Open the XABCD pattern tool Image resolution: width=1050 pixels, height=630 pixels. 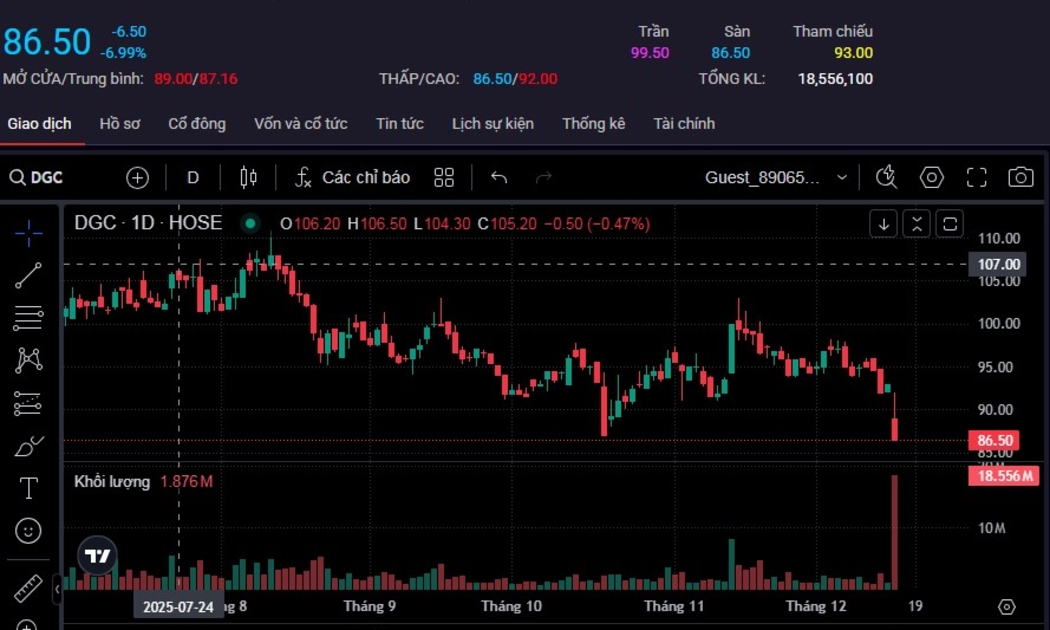29,360
